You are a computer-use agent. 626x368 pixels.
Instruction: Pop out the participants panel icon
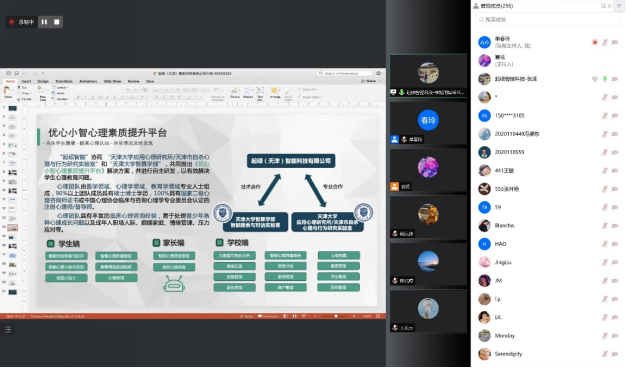pyautogui.click(x=603, y=6)
